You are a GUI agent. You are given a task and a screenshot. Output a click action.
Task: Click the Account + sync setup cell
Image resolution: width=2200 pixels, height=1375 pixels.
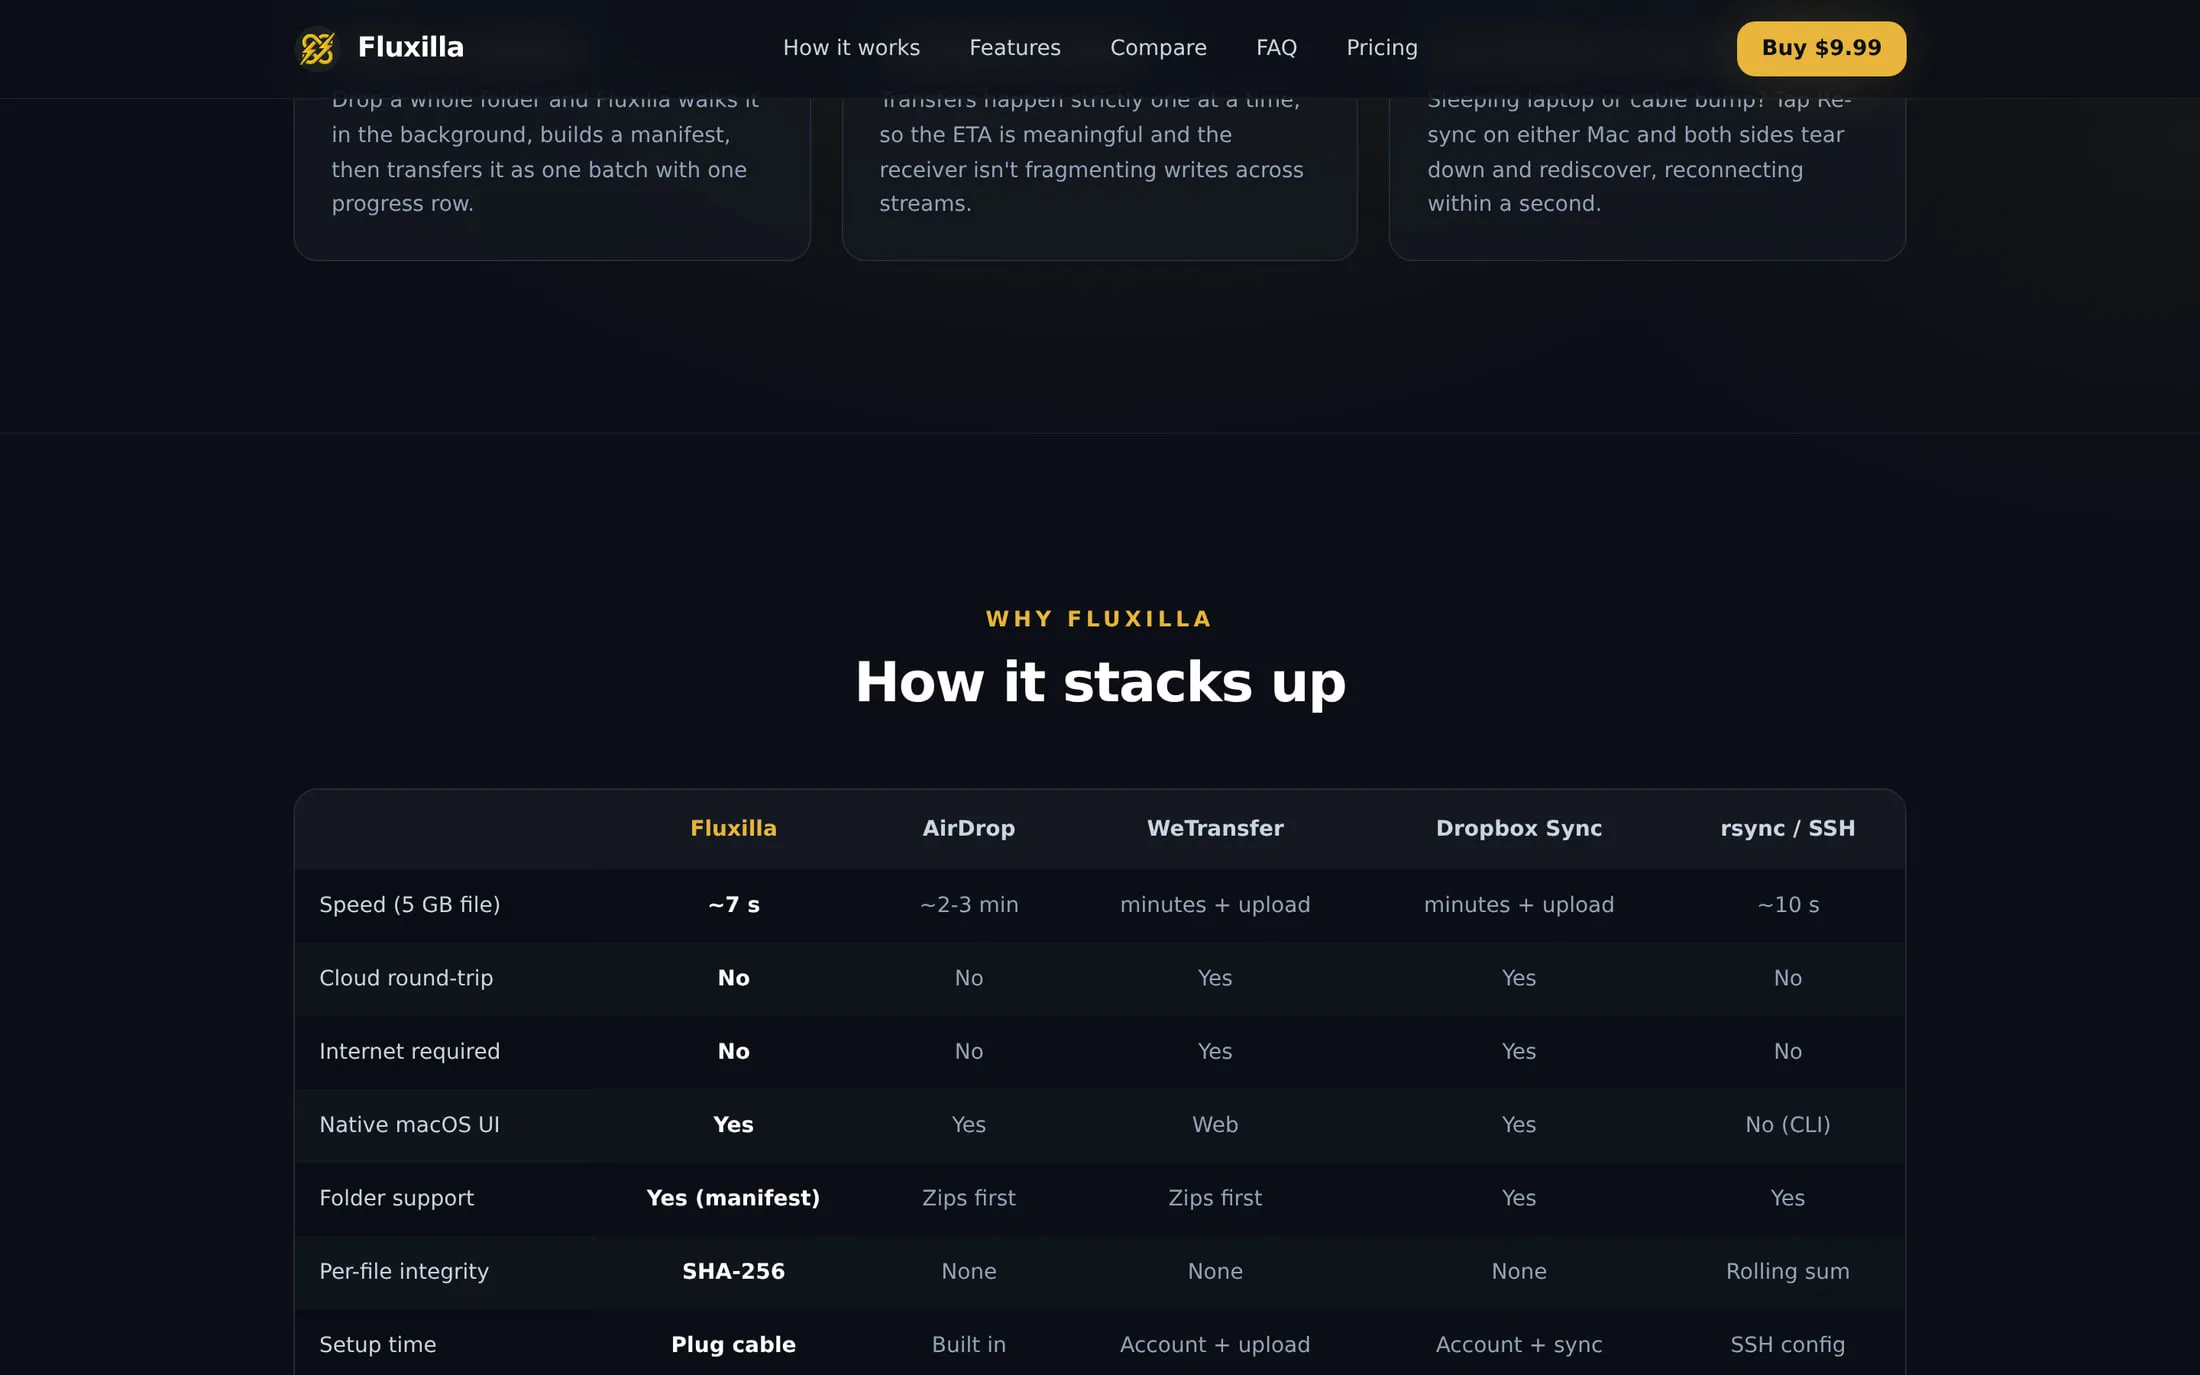(1519, 1345)
